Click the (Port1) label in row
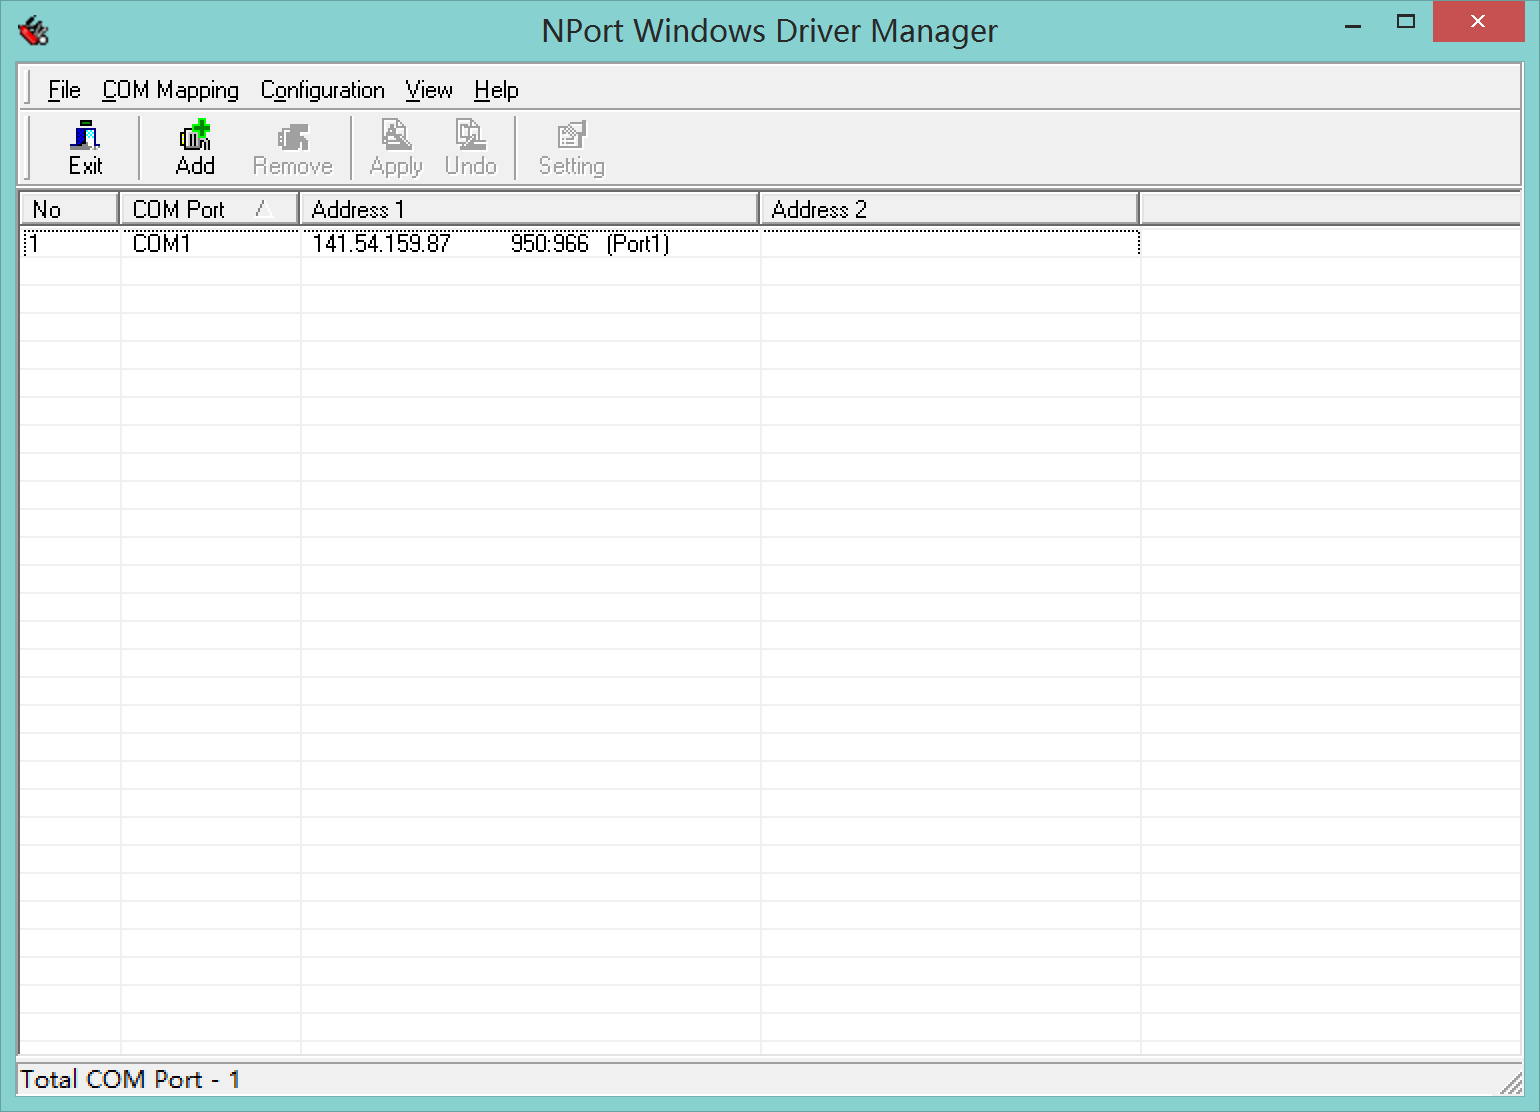1540x1112 pixels. [638, 243]
